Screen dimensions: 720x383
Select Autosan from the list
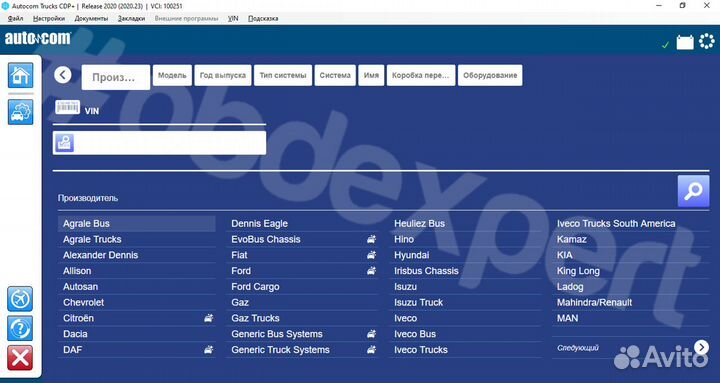137,287
